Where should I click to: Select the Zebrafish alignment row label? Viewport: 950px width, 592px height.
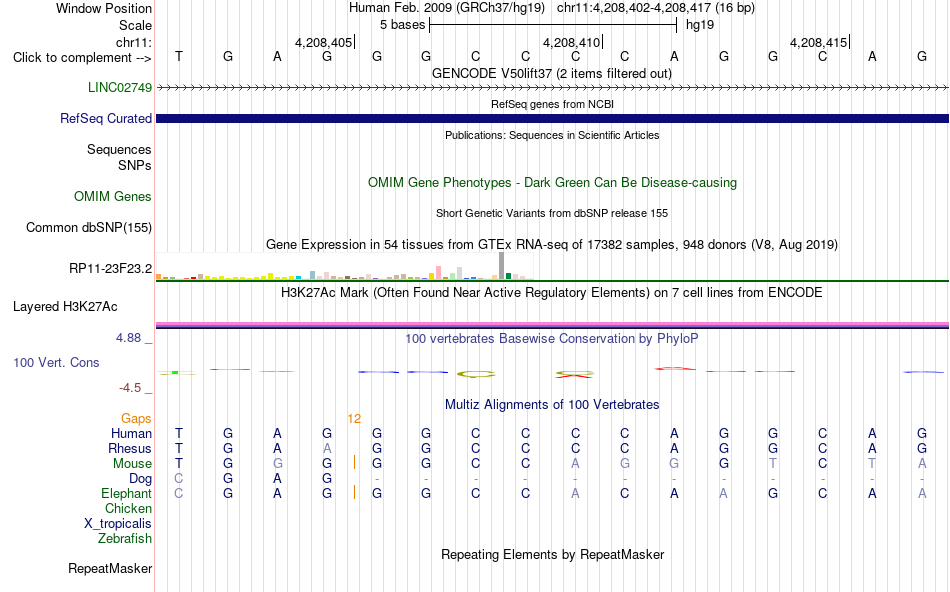(x=125, y=539)
